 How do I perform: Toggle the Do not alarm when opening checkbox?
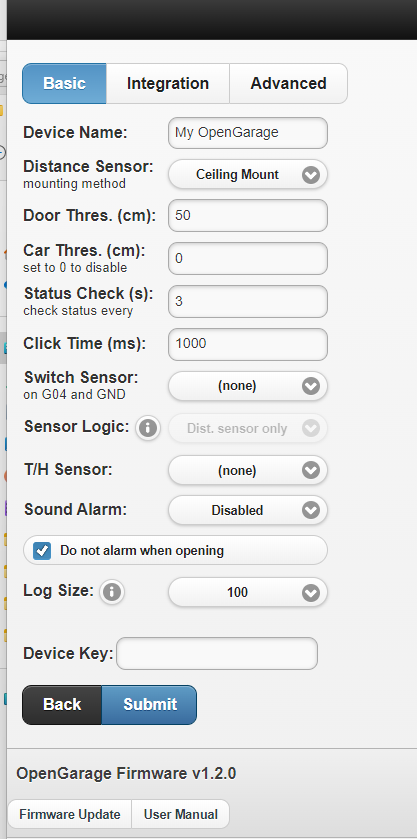(42, 551)
